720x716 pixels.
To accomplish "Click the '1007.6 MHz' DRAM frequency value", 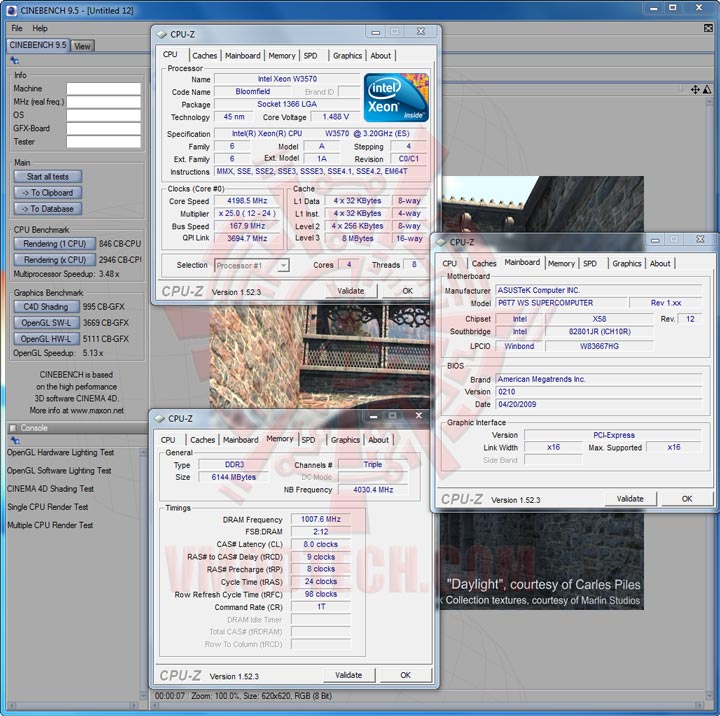I will click(x=321, y=519).
